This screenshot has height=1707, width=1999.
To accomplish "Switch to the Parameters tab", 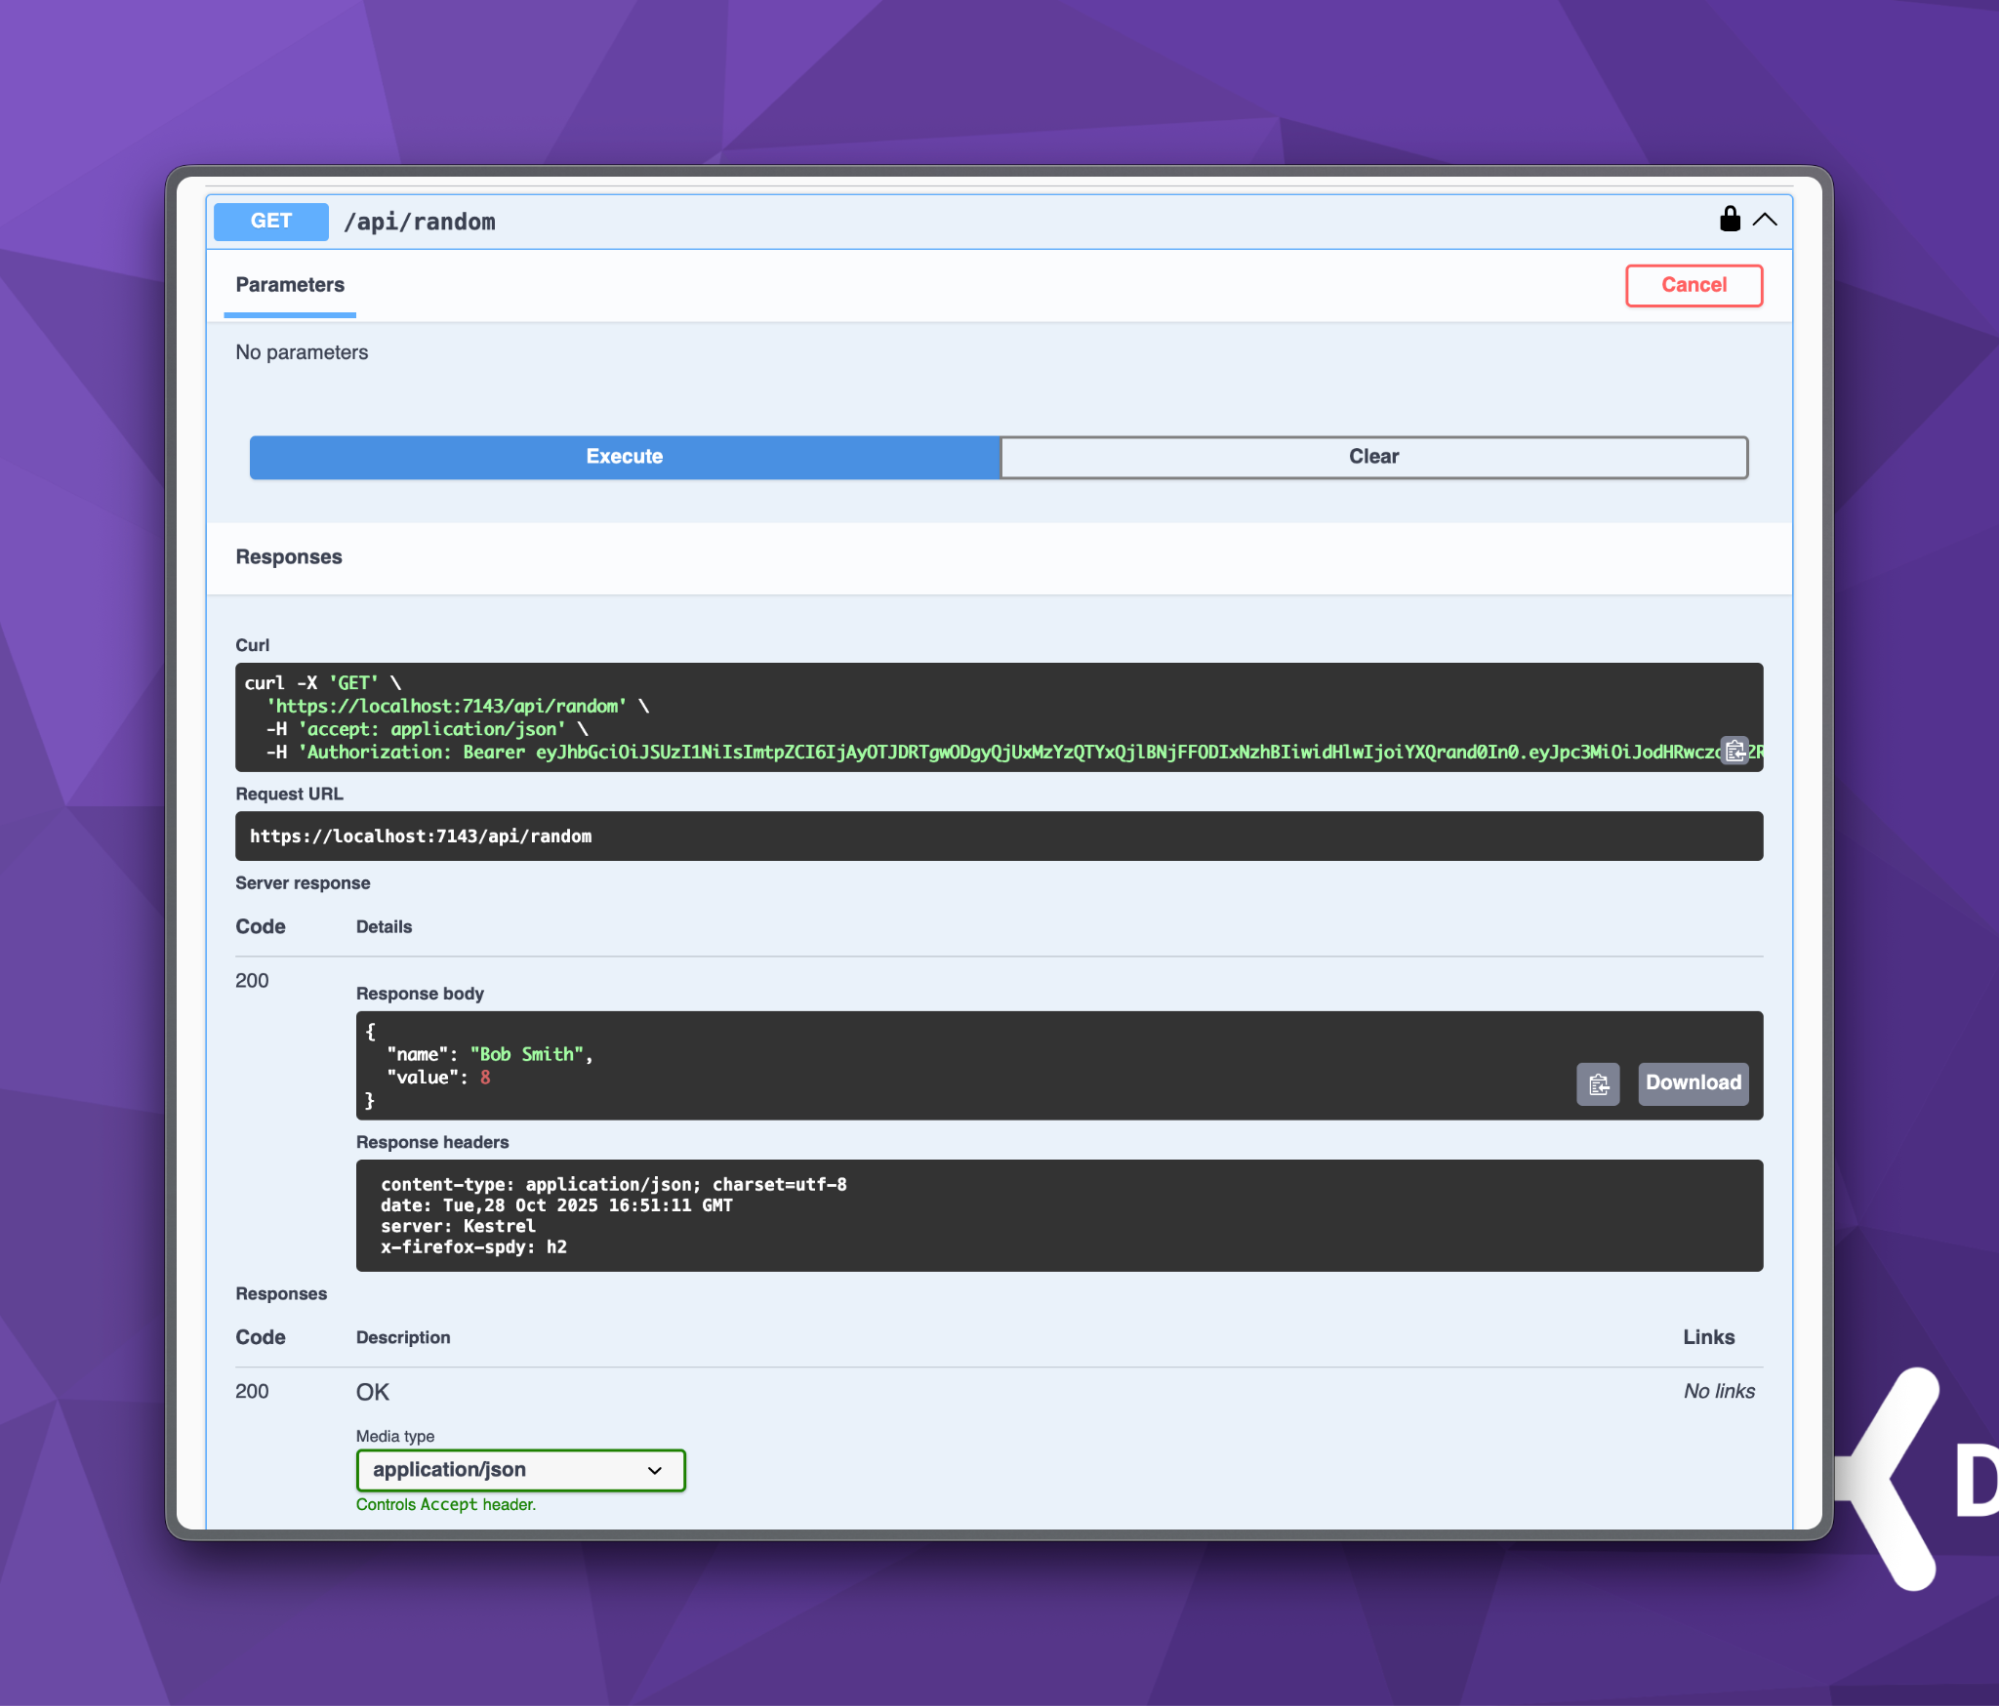I will [x=289, y=285].
